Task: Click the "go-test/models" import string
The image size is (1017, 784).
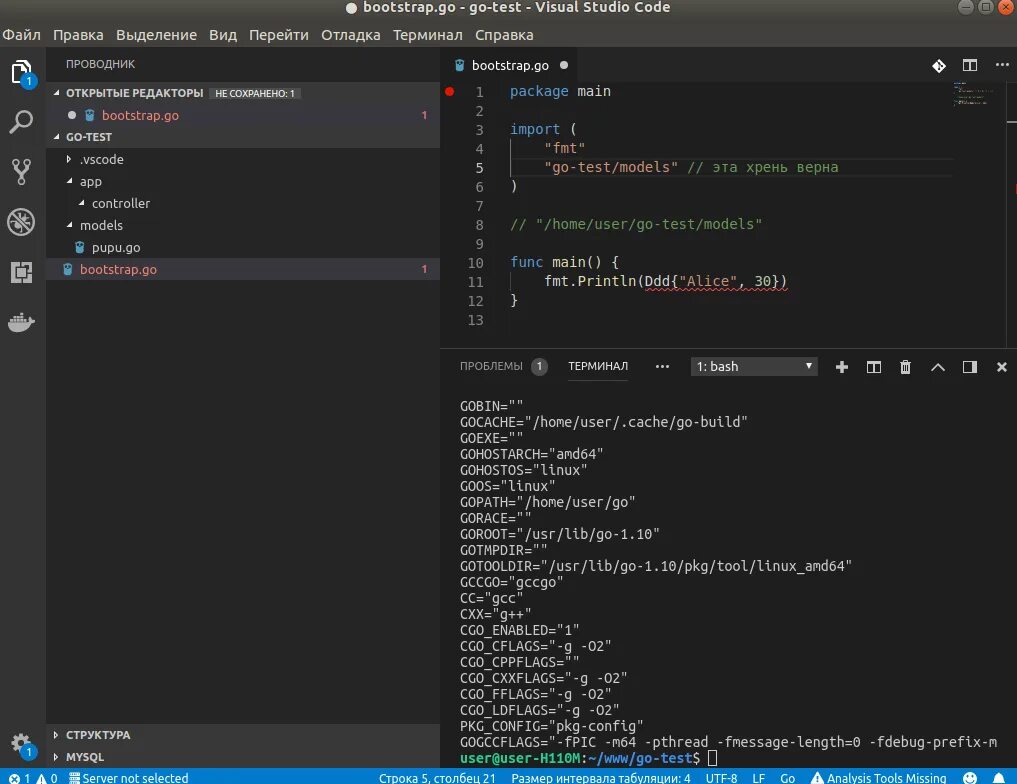Action: click(611, 167)
